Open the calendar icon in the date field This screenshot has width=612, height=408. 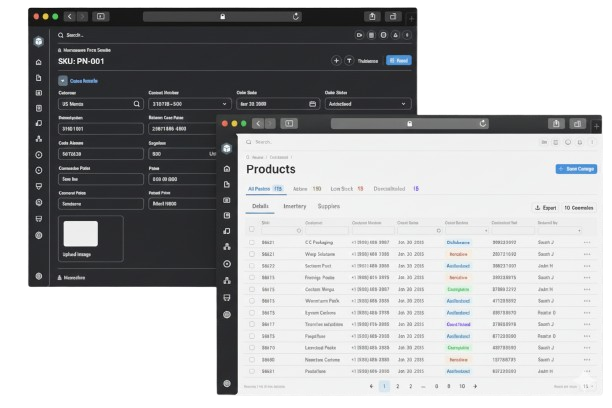pos(312,104)
